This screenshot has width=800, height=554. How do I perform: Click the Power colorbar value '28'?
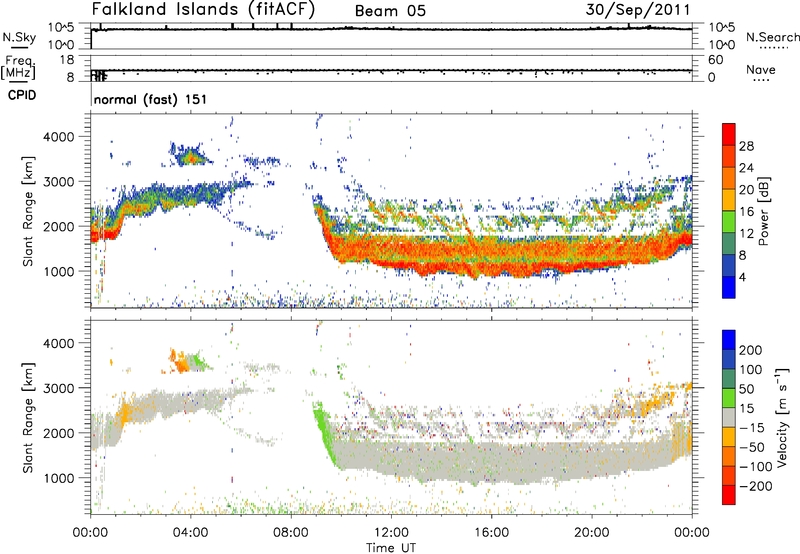coord(746,146)
